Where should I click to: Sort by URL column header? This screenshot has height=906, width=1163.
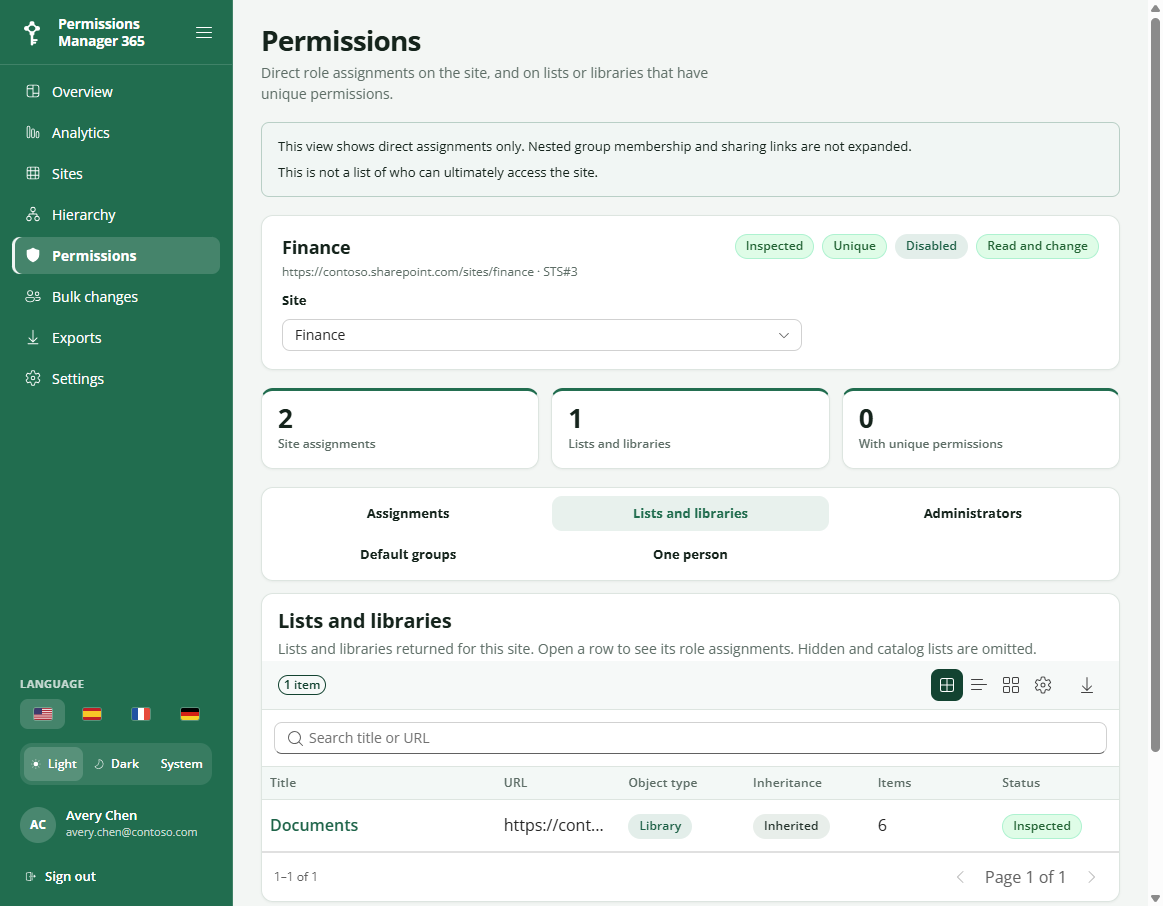point(515,783)
